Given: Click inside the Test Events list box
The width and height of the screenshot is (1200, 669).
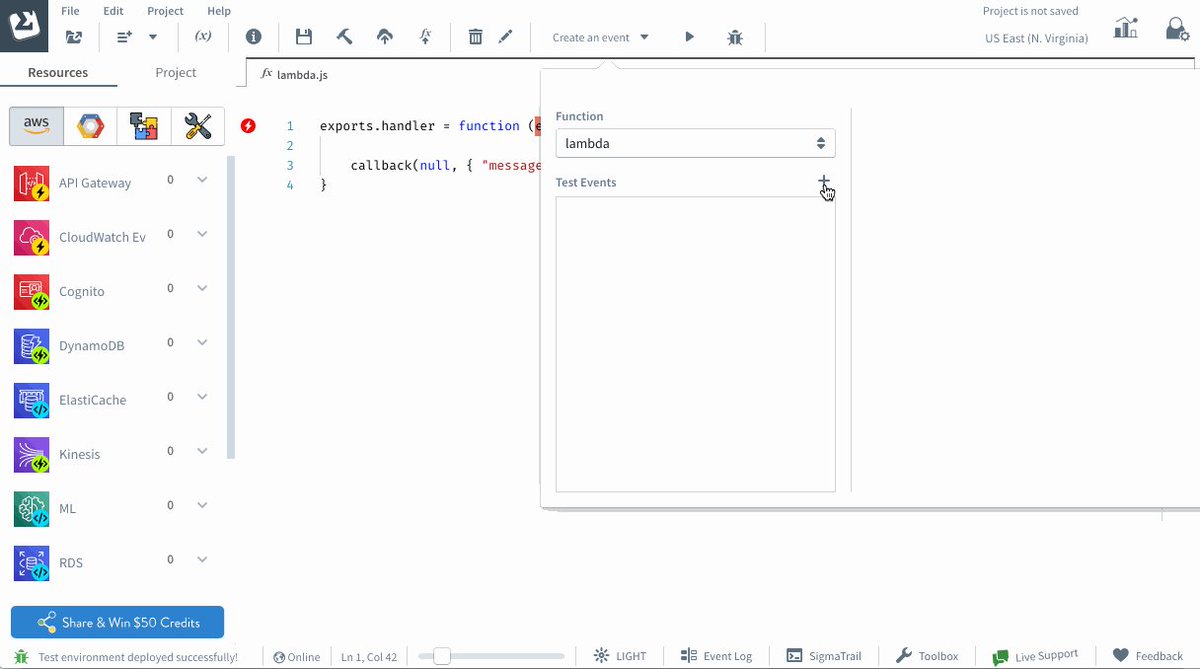Looking at the screenshot, I should click(695, 344).
